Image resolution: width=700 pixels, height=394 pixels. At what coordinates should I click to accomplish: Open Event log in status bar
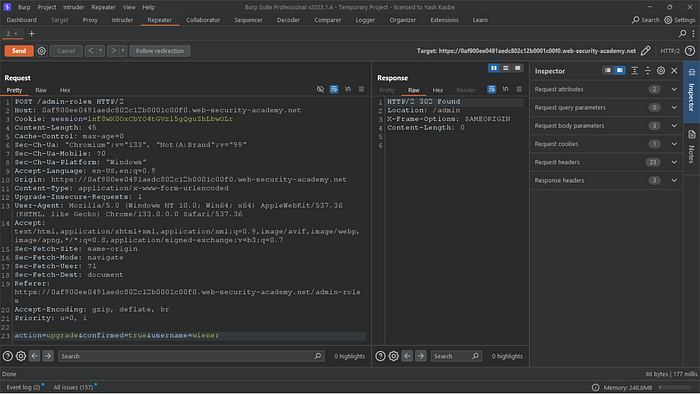(x=24, y=387)
